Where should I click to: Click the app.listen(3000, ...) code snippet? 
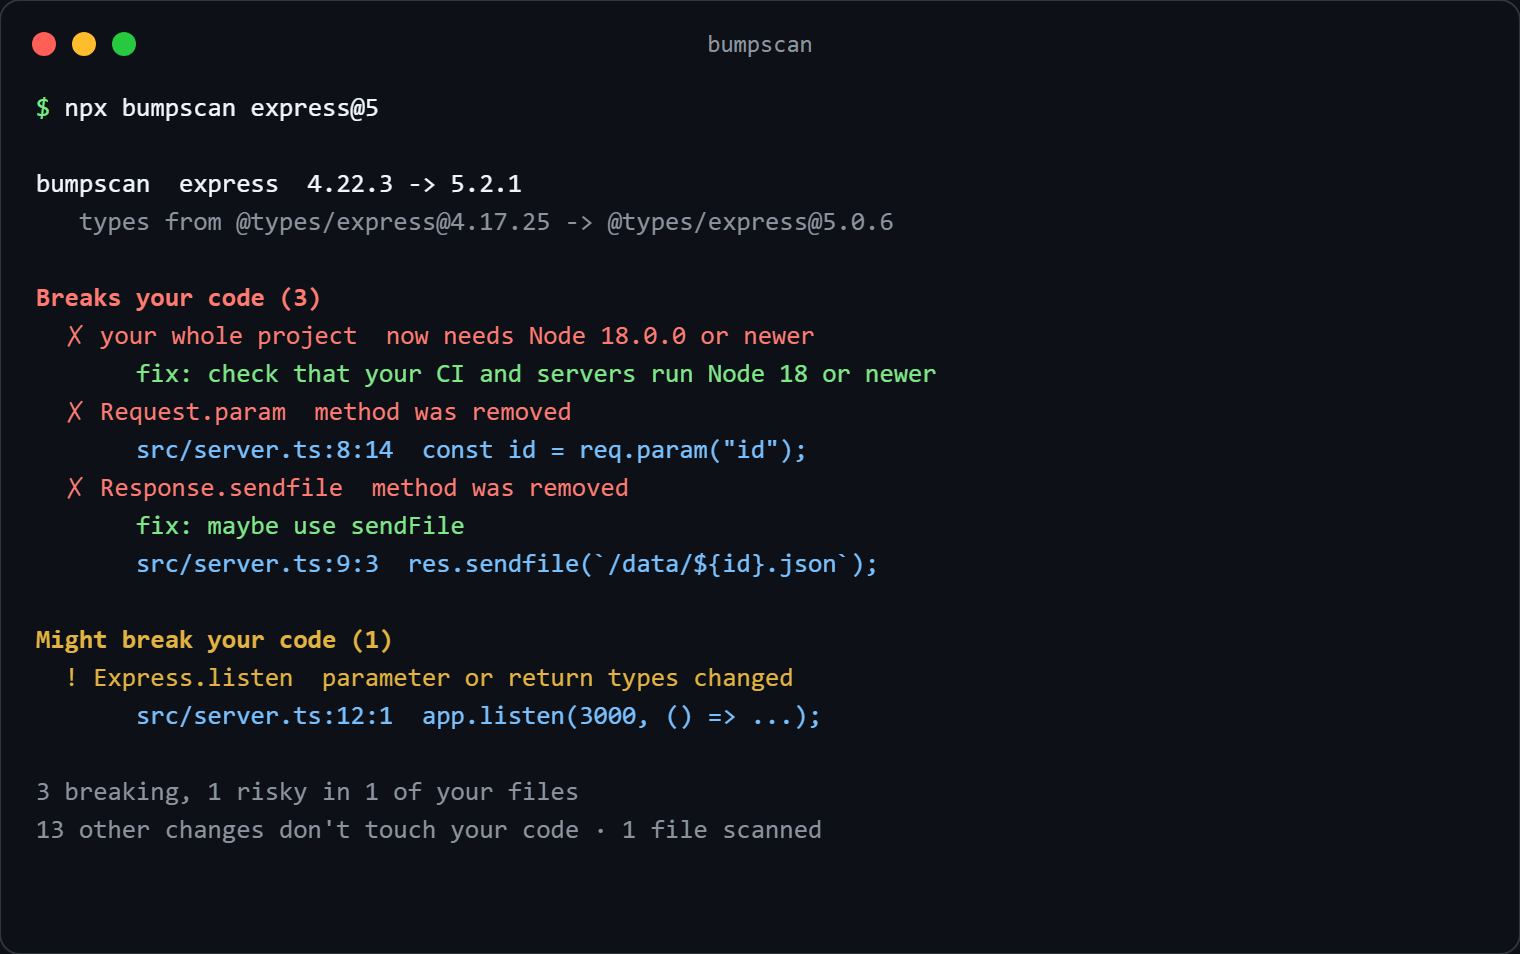pyautogui.click(x=621, y=716)
